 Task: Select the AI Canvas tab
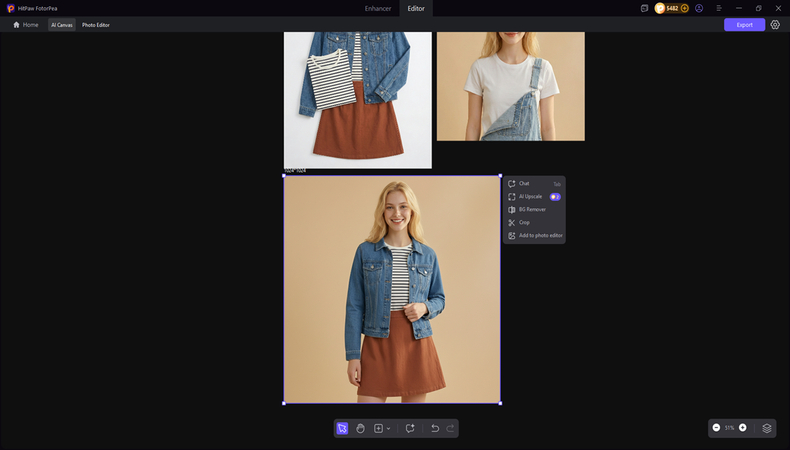[x=61, y=25]
